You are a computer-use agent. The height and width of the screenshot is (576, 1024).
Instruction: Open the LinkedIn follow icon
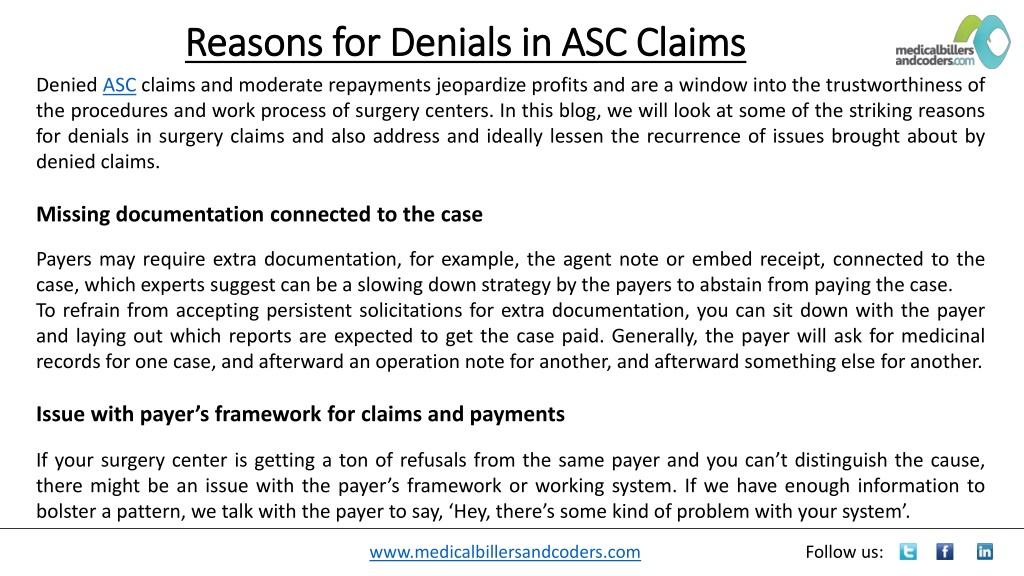(985, 552)
